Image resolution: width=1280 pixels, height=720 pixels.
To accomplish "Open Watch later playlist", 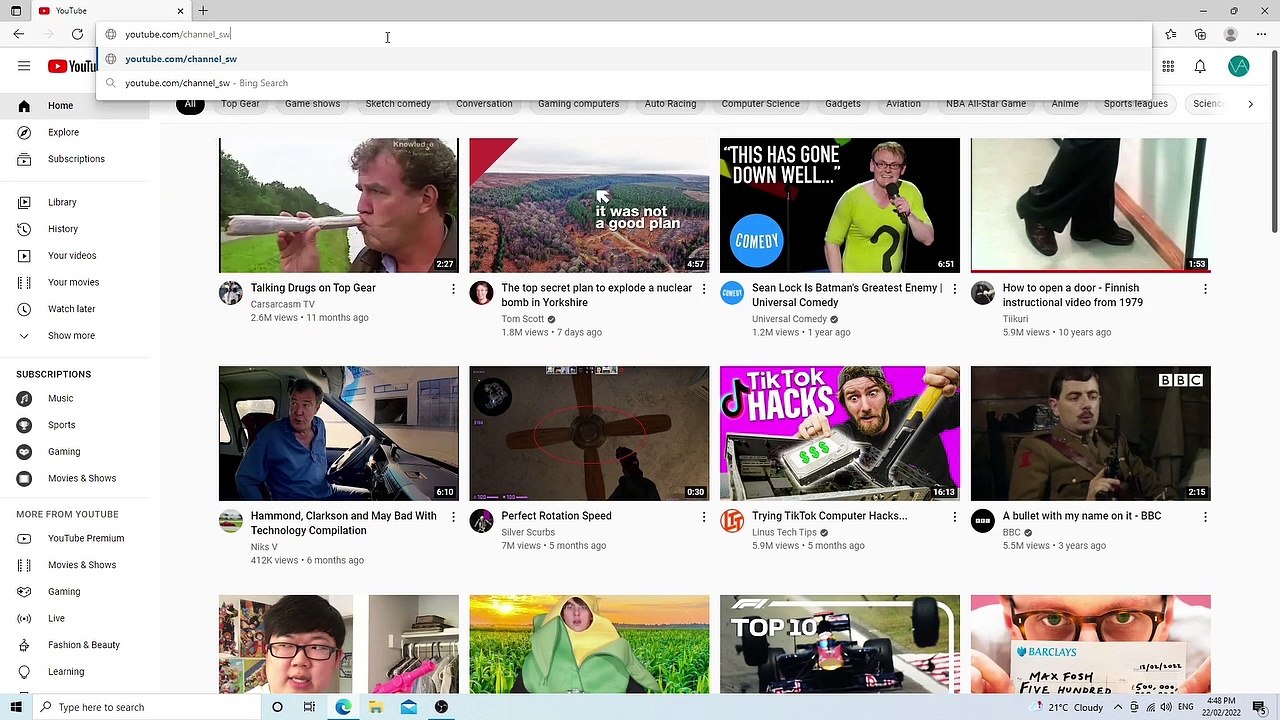I will click(75, 309).
